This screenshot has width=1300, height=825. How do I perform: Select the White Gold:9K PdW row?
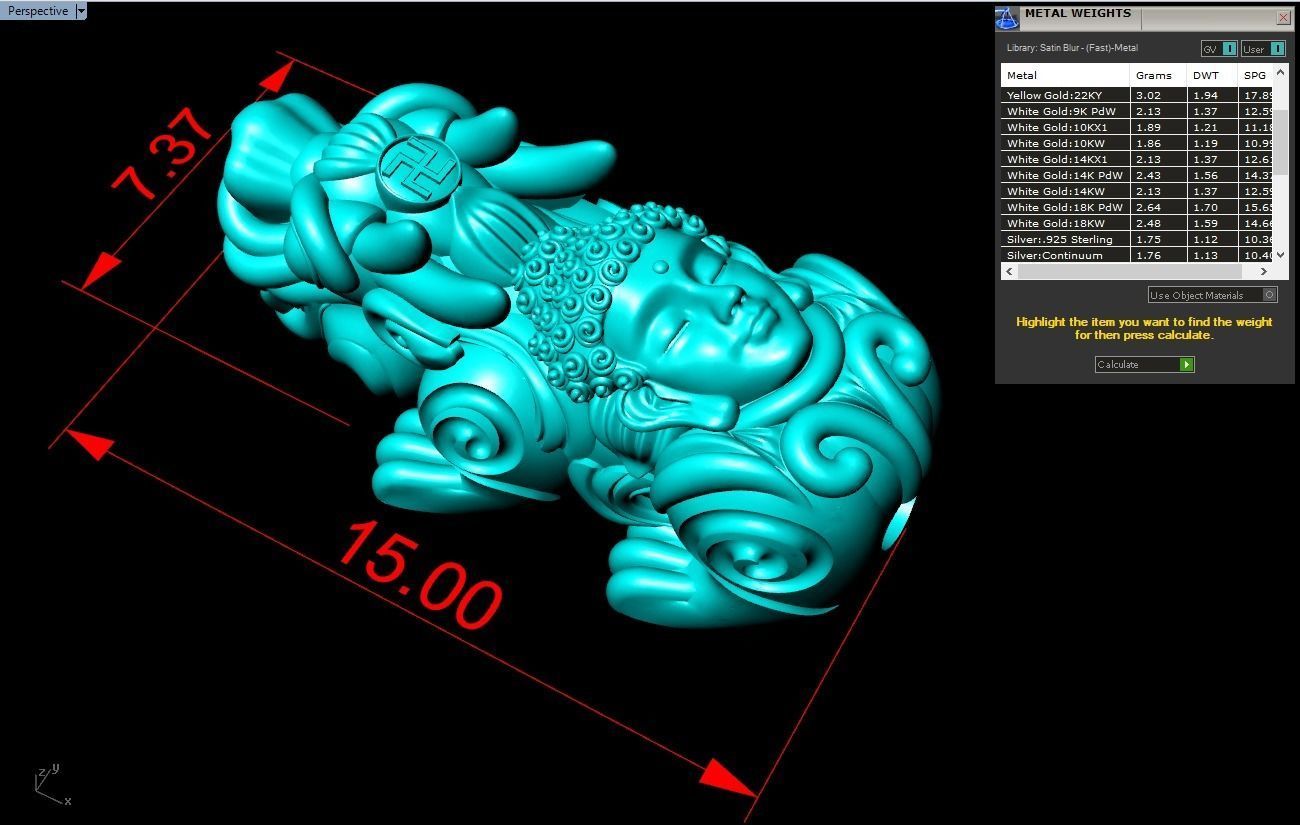coord(1137,111)
